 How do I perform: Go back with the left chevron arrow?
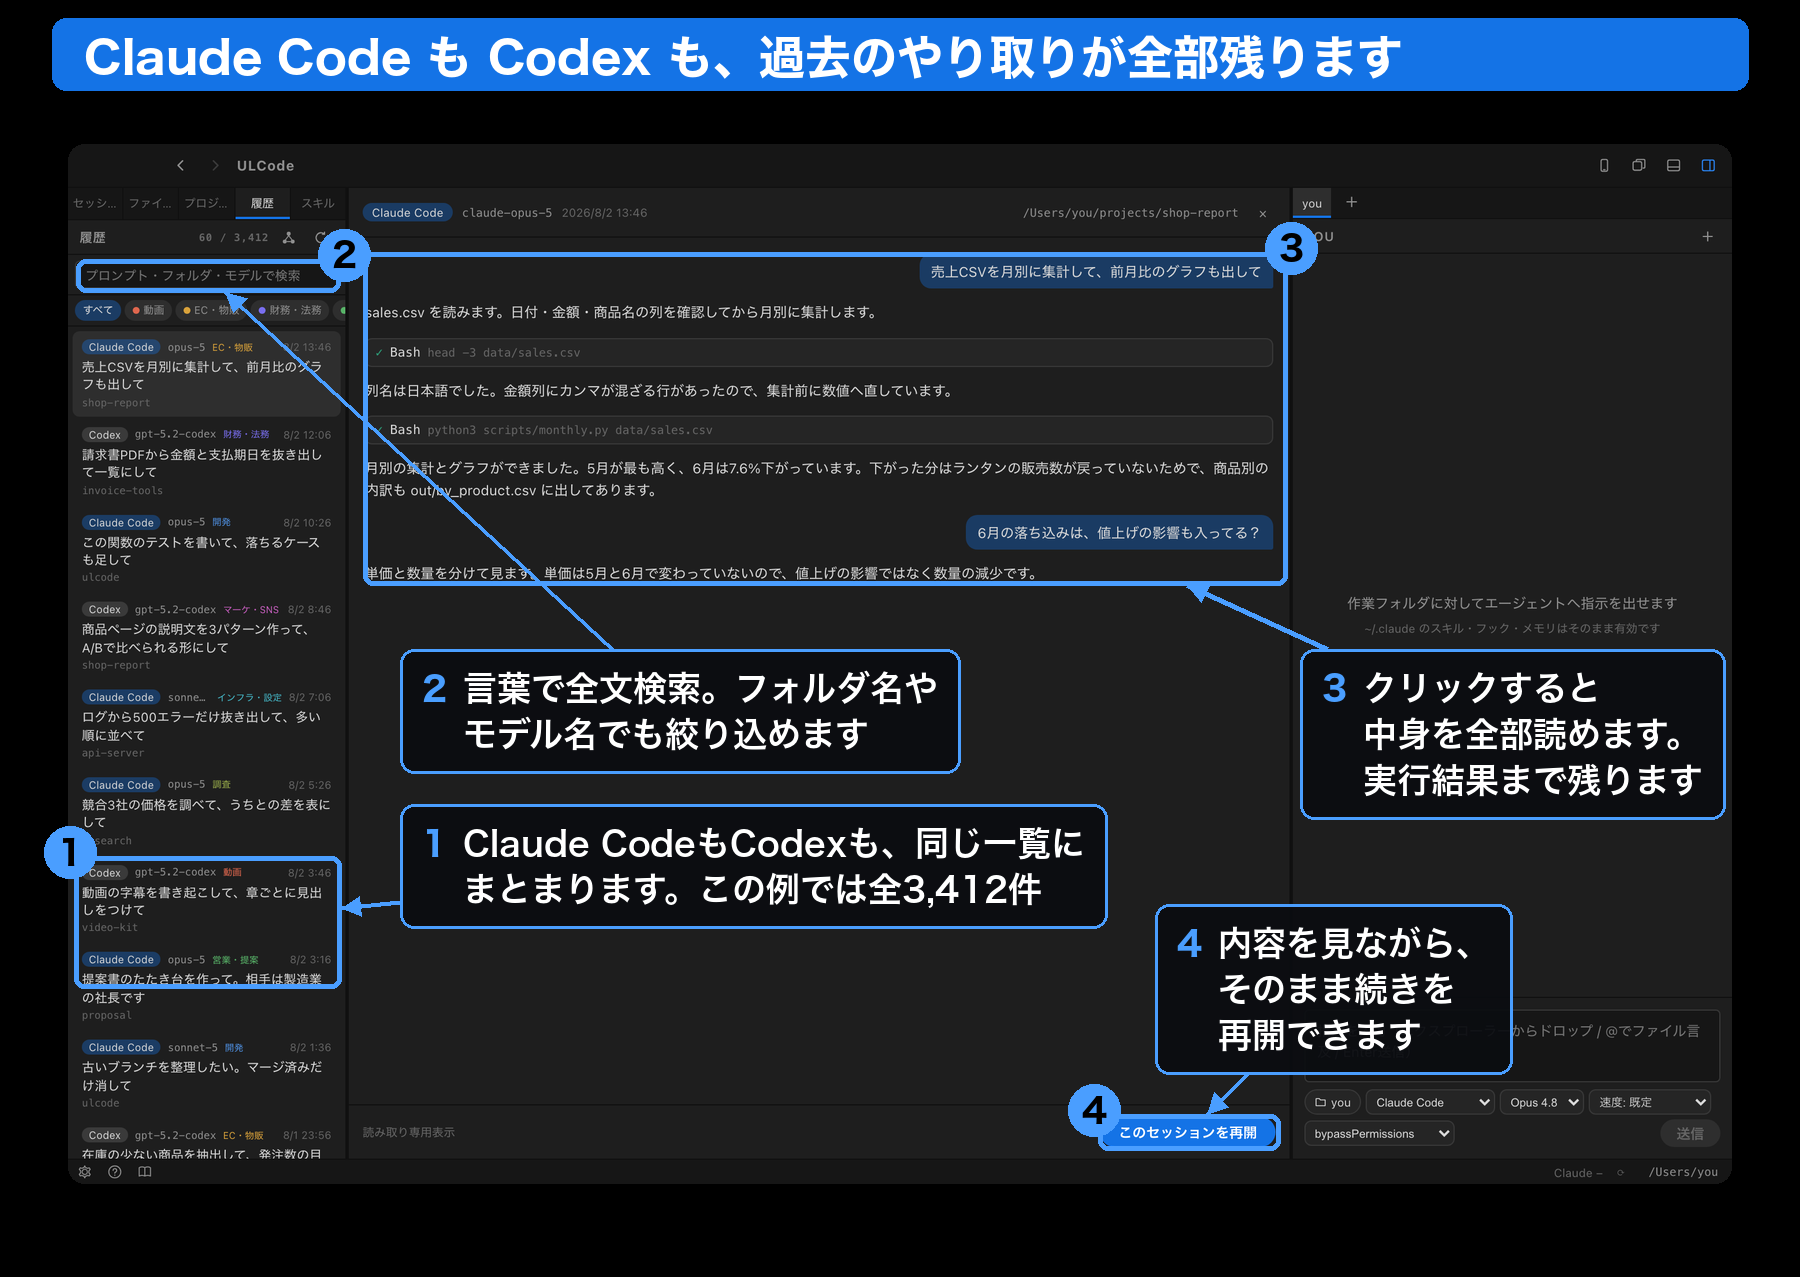coord(181,166)
